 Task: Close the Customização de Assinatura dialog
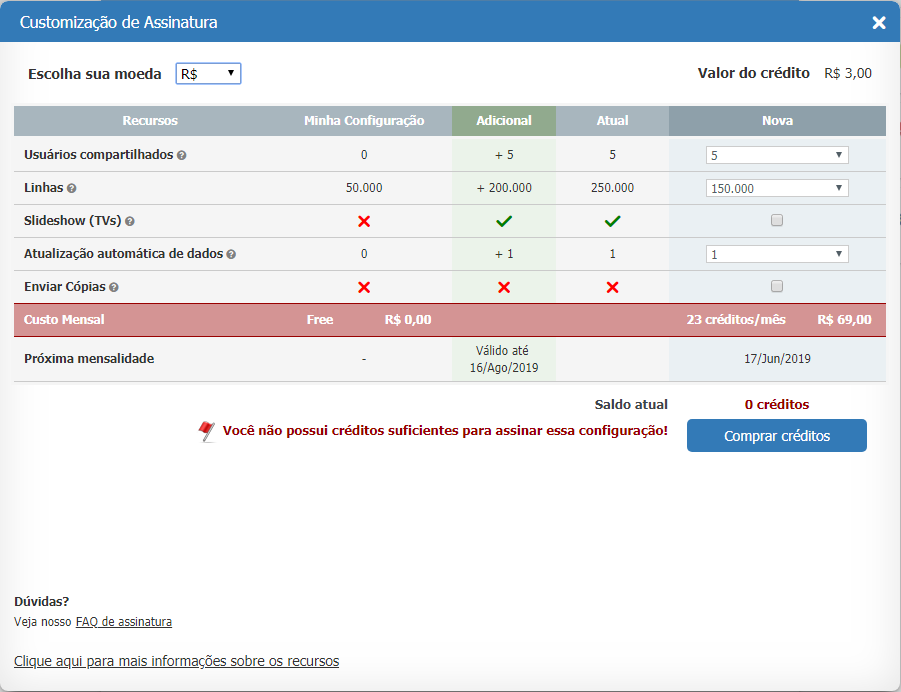[x=878, y=21]
